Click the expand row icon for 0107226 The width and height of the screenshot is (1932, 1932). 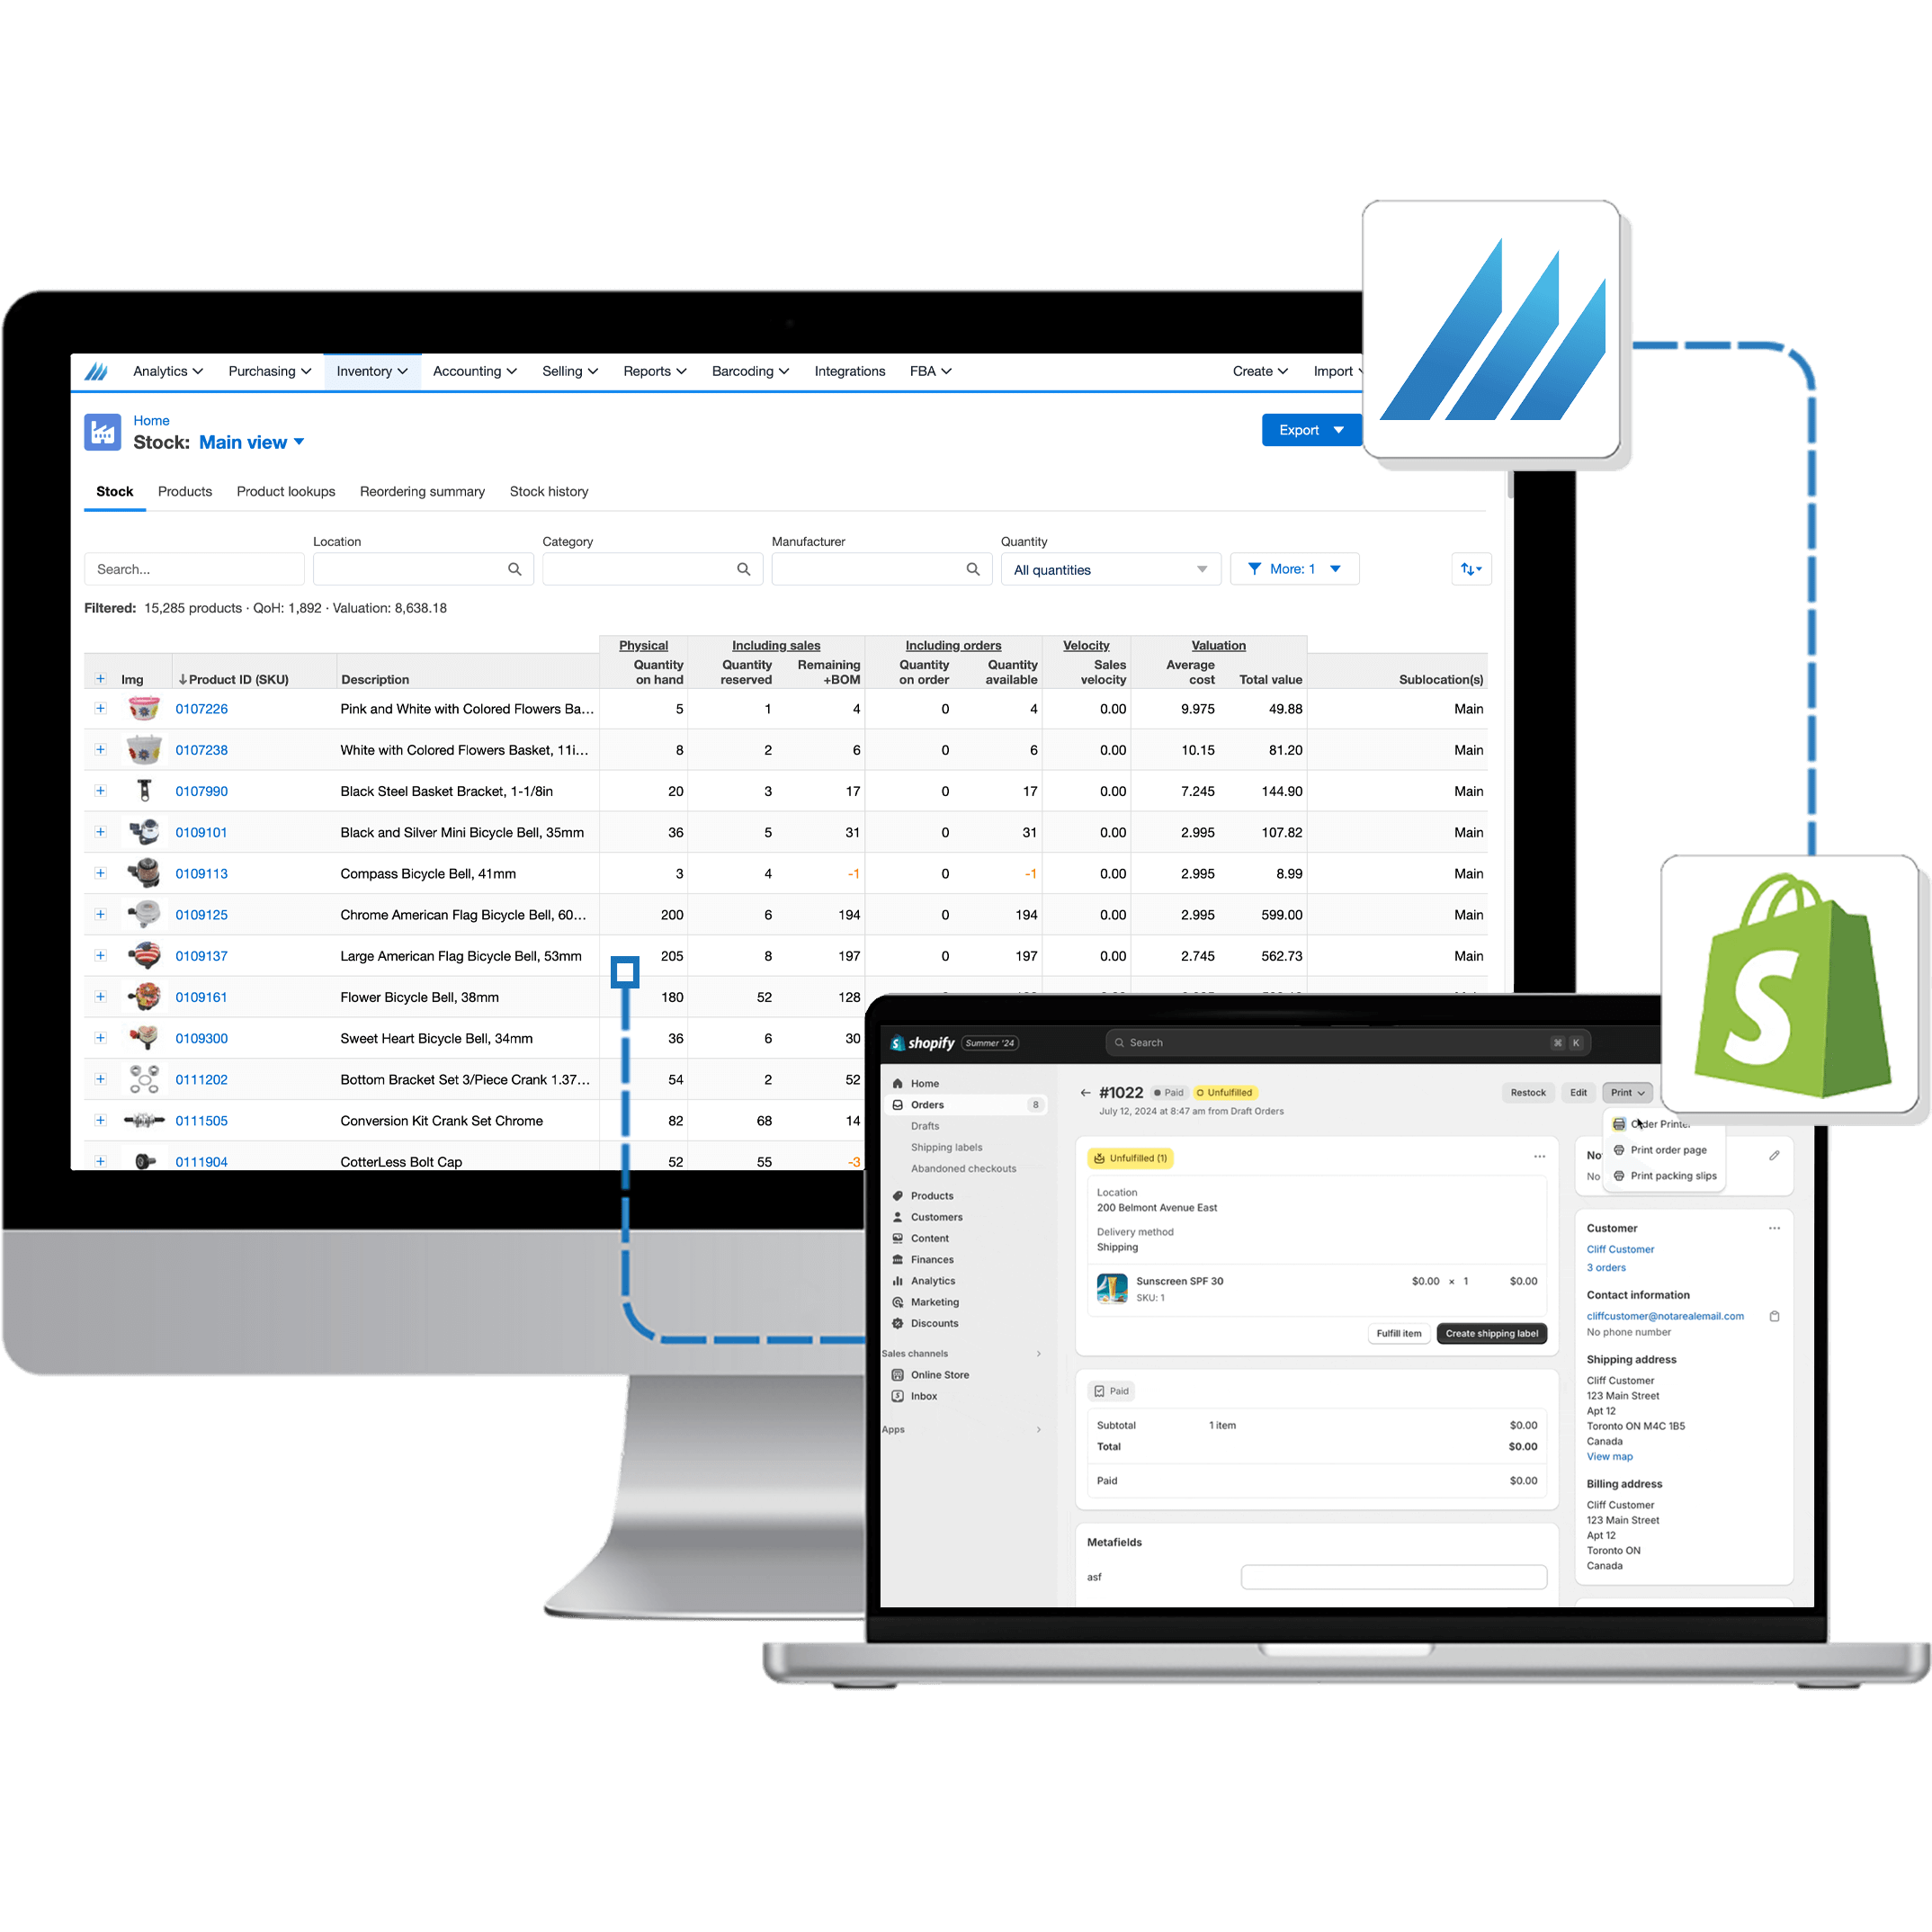(x=97, y=710)
